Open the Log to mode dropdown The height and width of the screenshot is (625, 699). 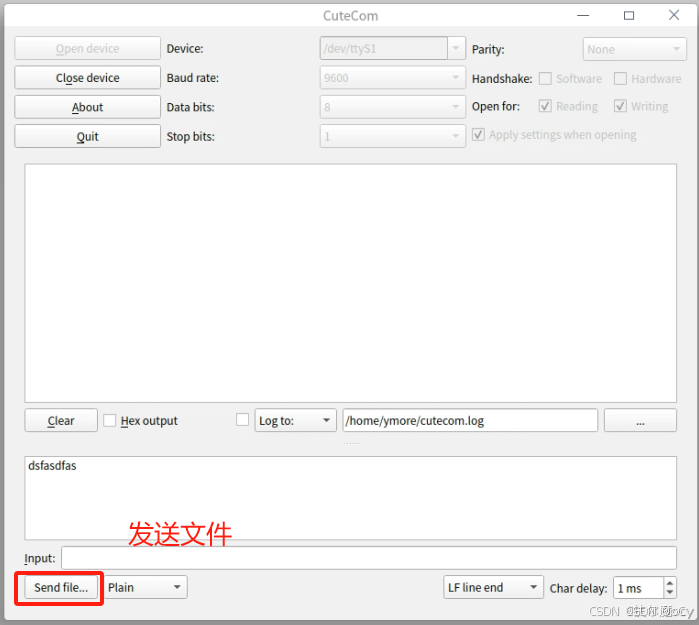point(296,420)
